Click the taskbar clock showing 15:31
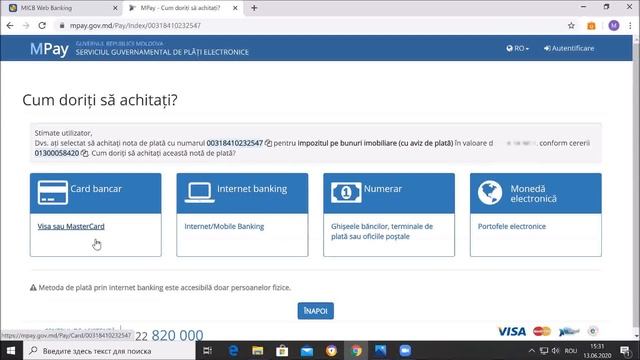The width and height of the screenshot is (640, 360). point(597,351)
